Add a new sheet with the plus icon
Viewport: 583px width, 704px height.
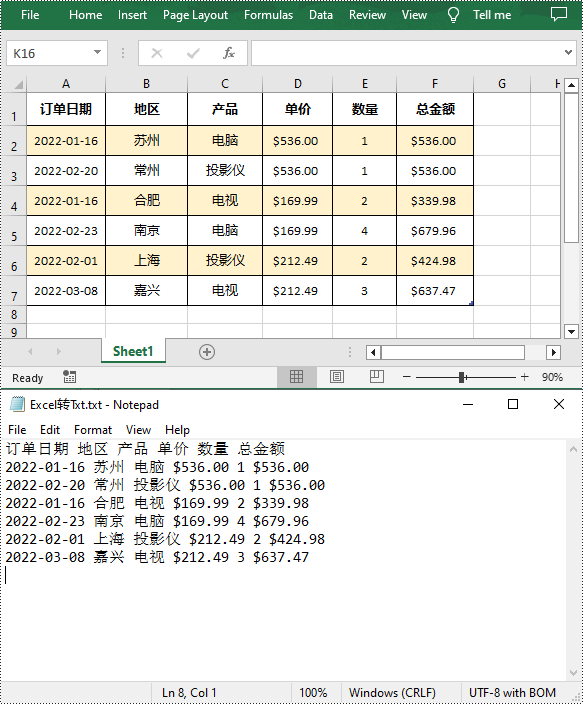(207, 352)
